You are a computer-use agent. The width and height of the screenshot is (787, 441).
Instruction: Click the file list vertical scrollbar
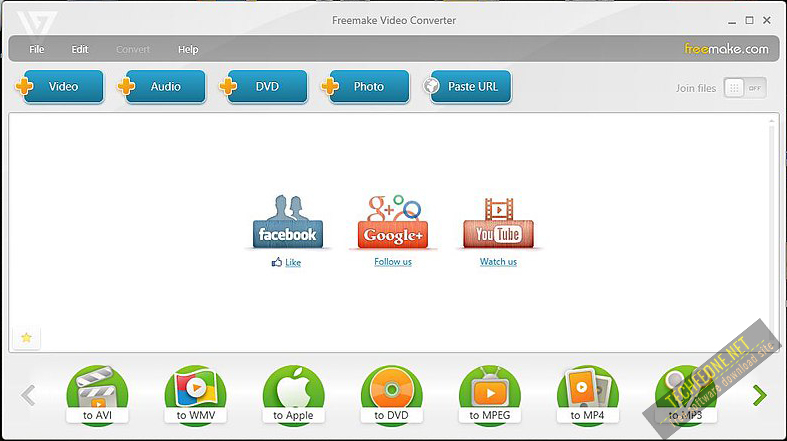tap(772, 232)
